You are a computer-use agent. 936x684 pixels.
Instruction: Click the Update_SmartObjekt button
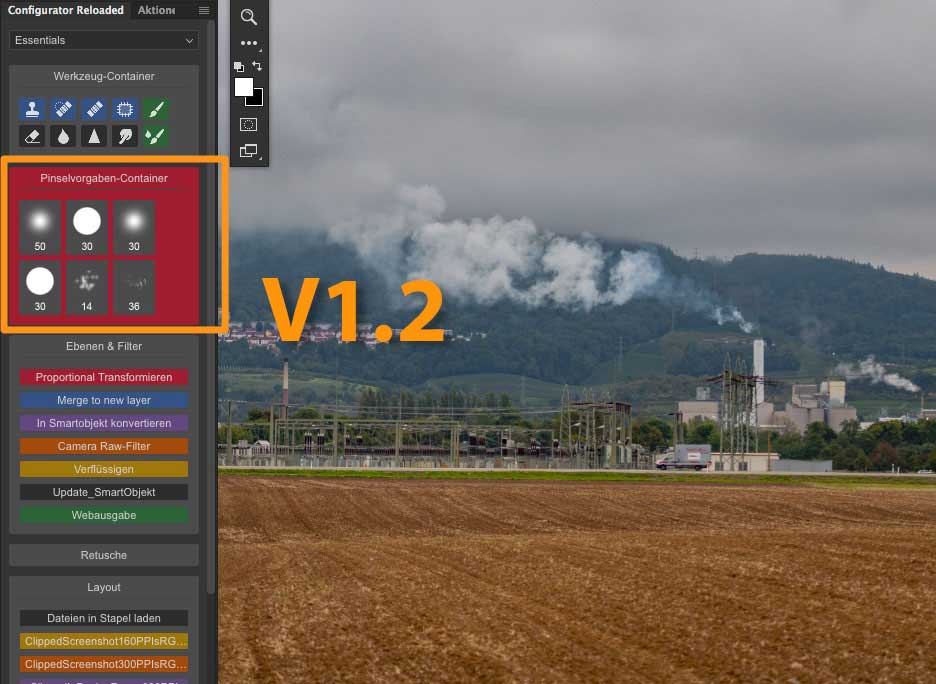[x=104, y=492]
